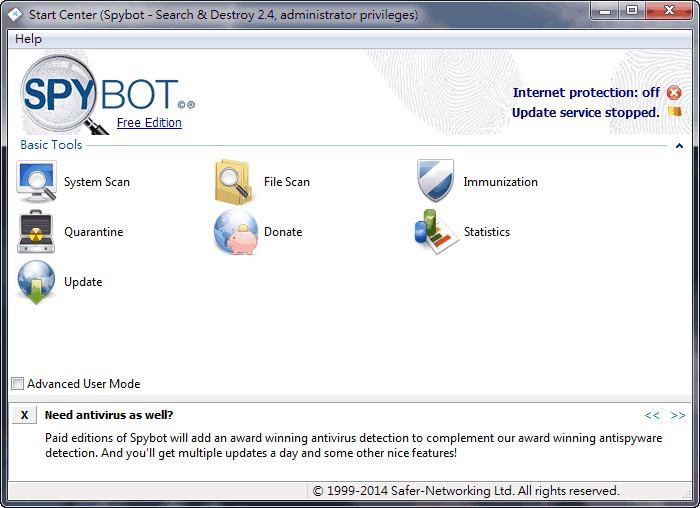Click the yellow Update service status icon
This screenshot has height=508, width=700.
[675, 111]
